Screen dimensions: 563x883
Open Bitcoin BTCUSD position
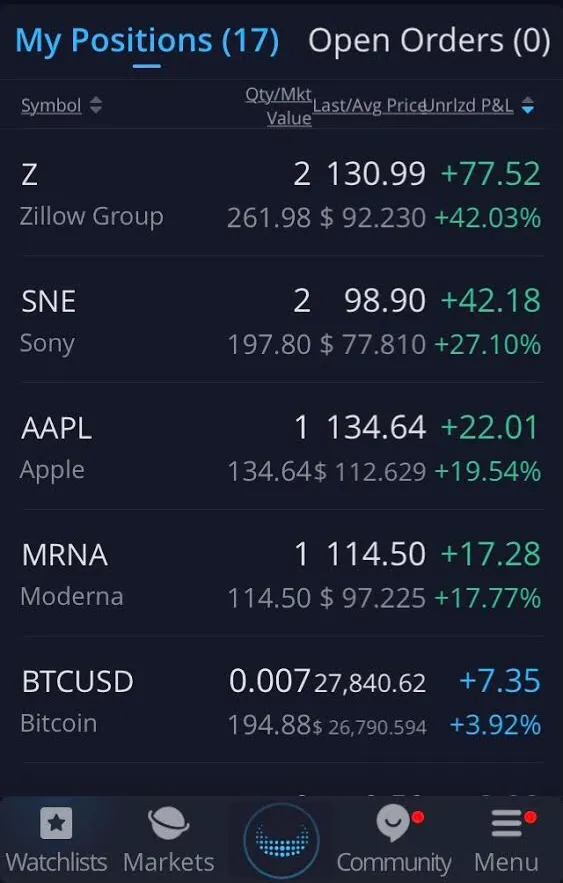282,701
